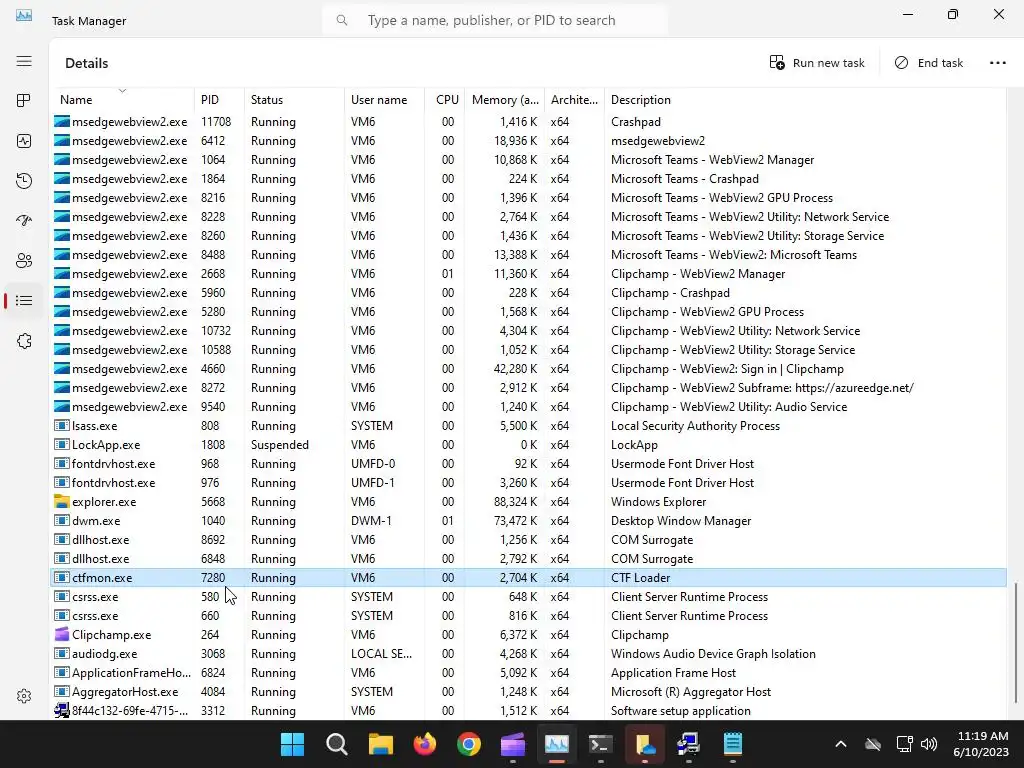Image resolution: width=1024 pixels, height=768 pixels.
Task: Select fontdrvhost.exe with PID 976
Action: (x=529, y=483)
